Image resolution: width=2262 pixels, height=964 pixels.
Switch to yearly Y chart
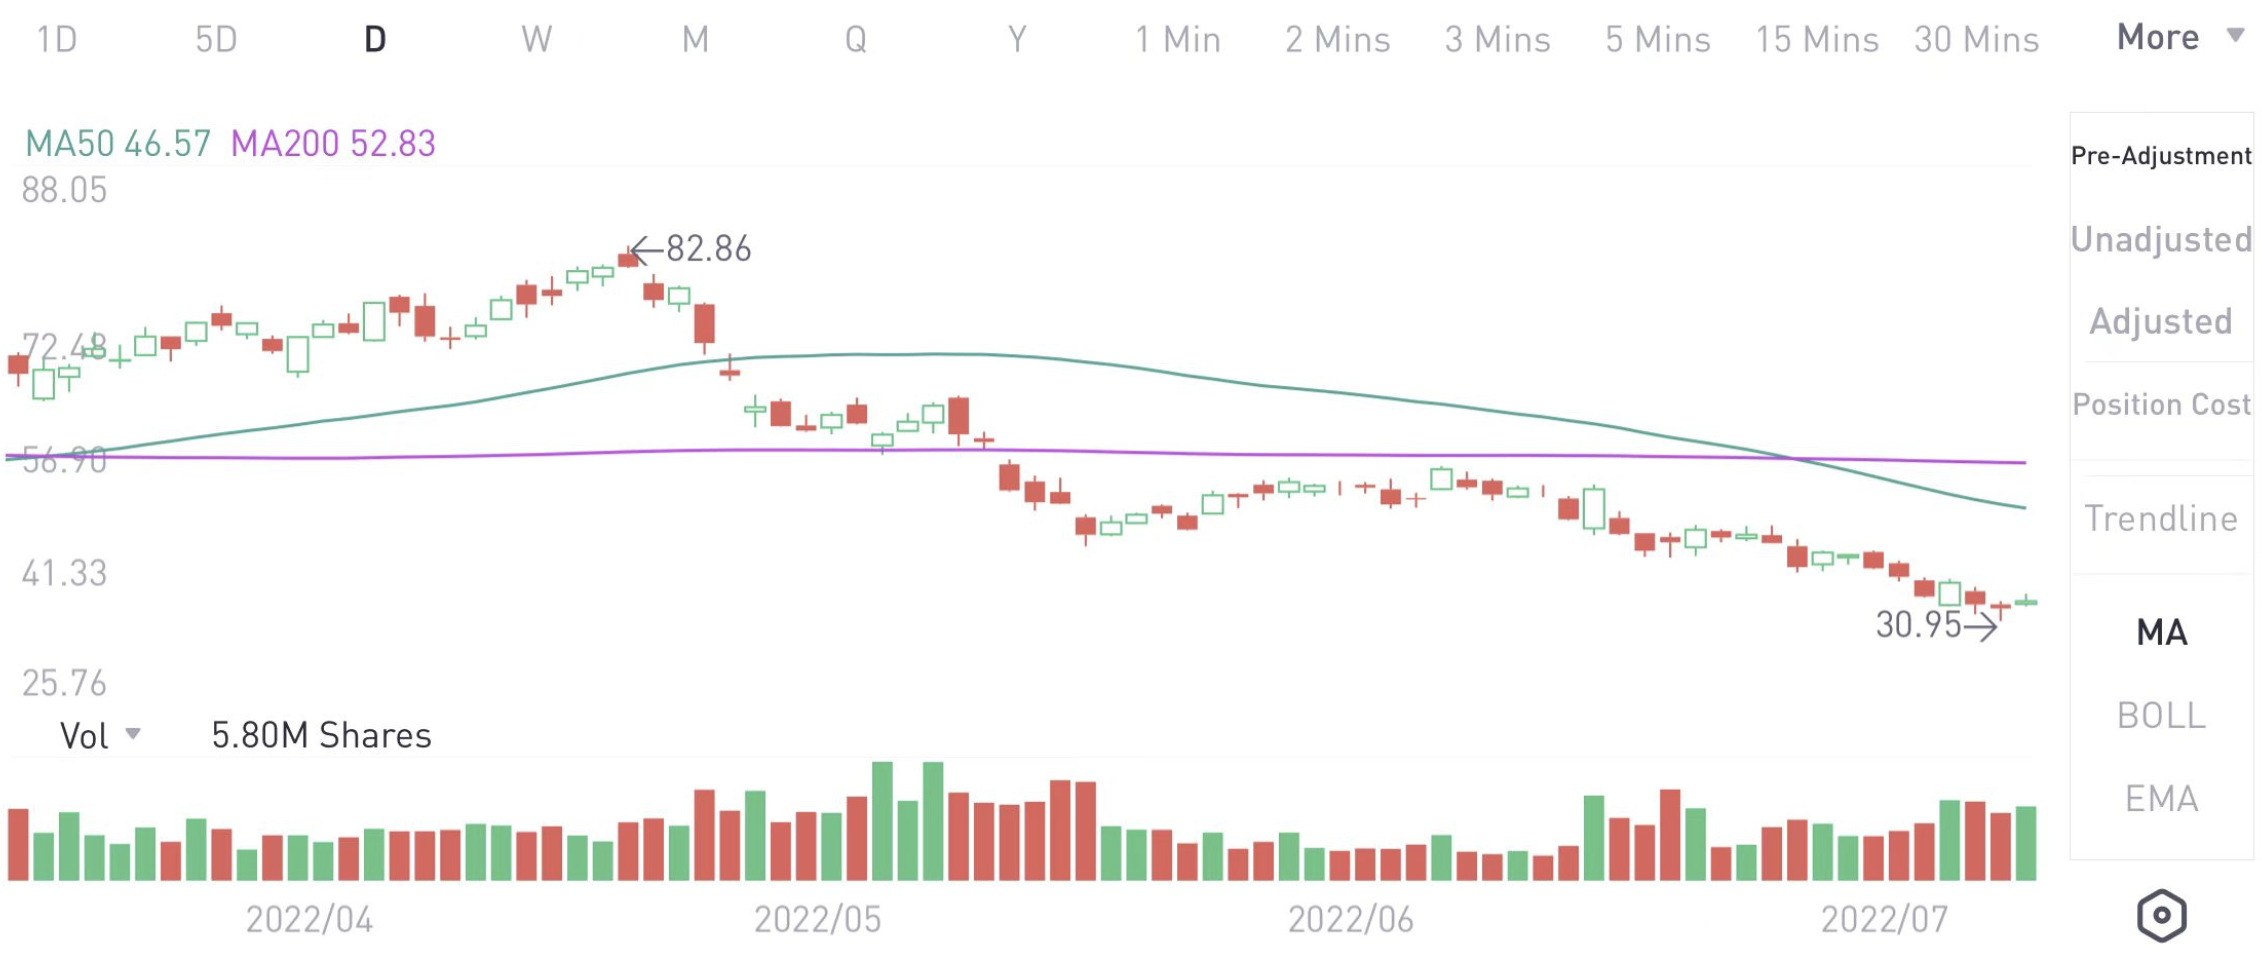point(1016,40)
